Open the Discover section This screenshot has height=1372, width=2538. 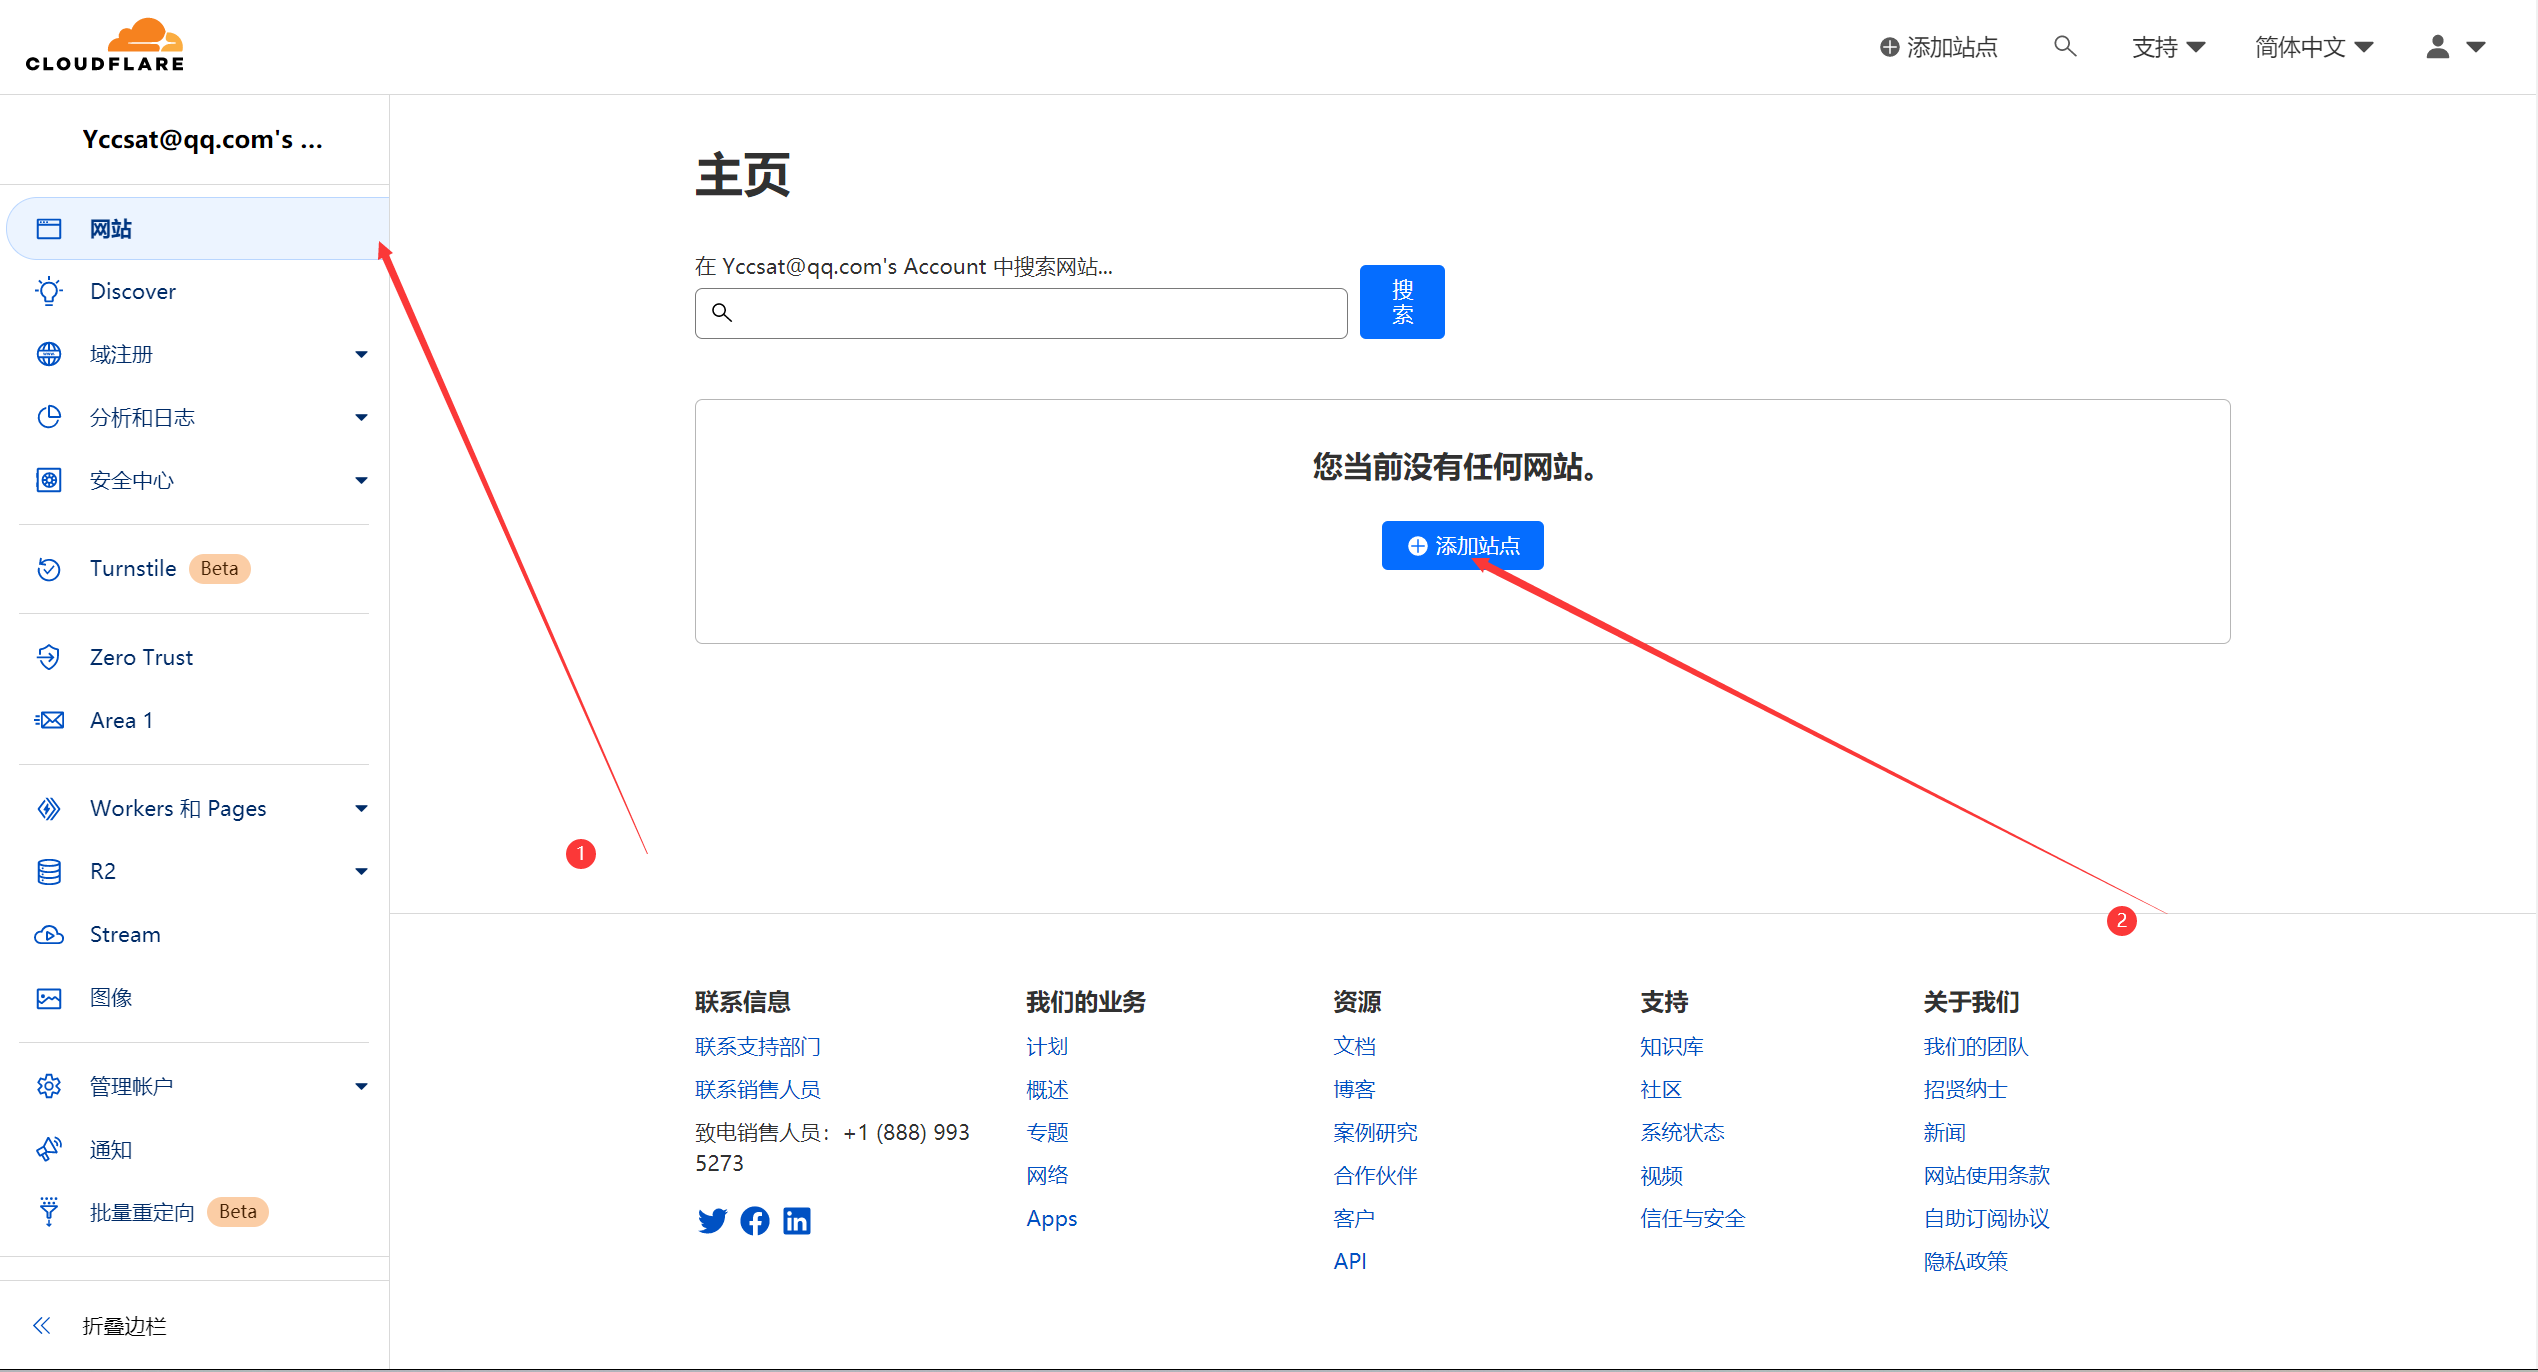132,291
